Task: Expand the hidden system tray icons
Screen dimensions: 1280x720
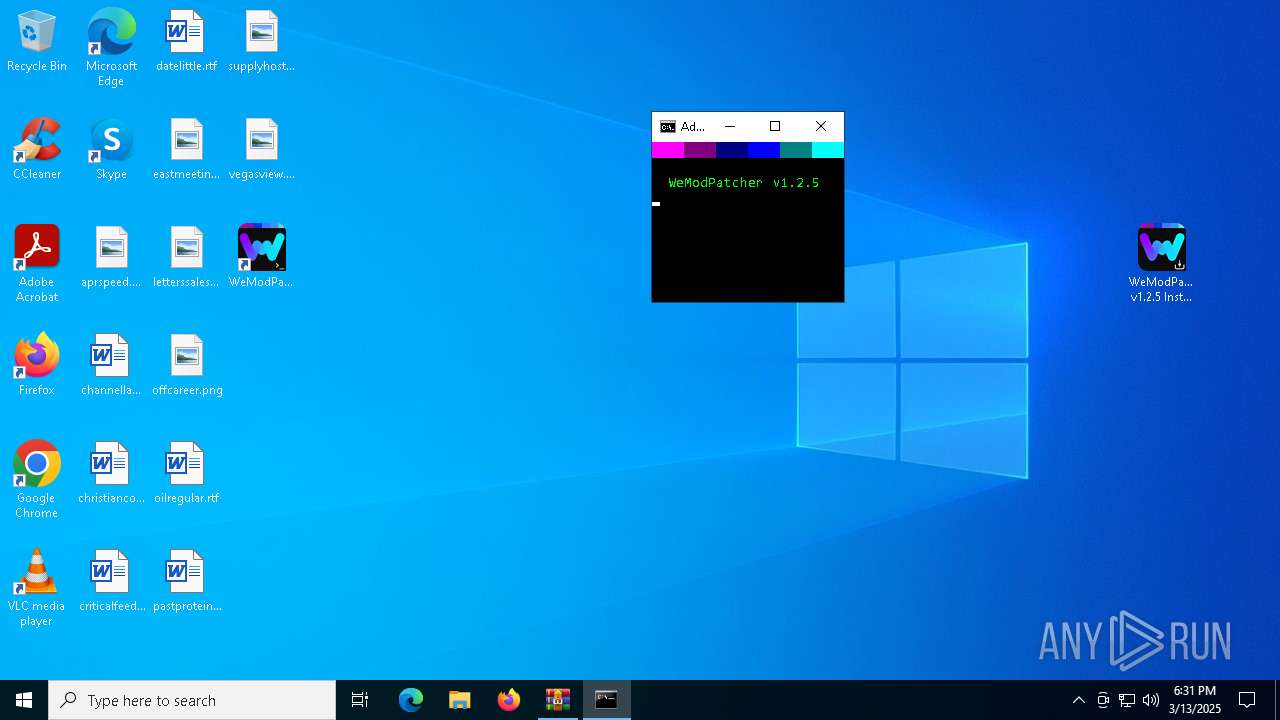Action: 1078,700
